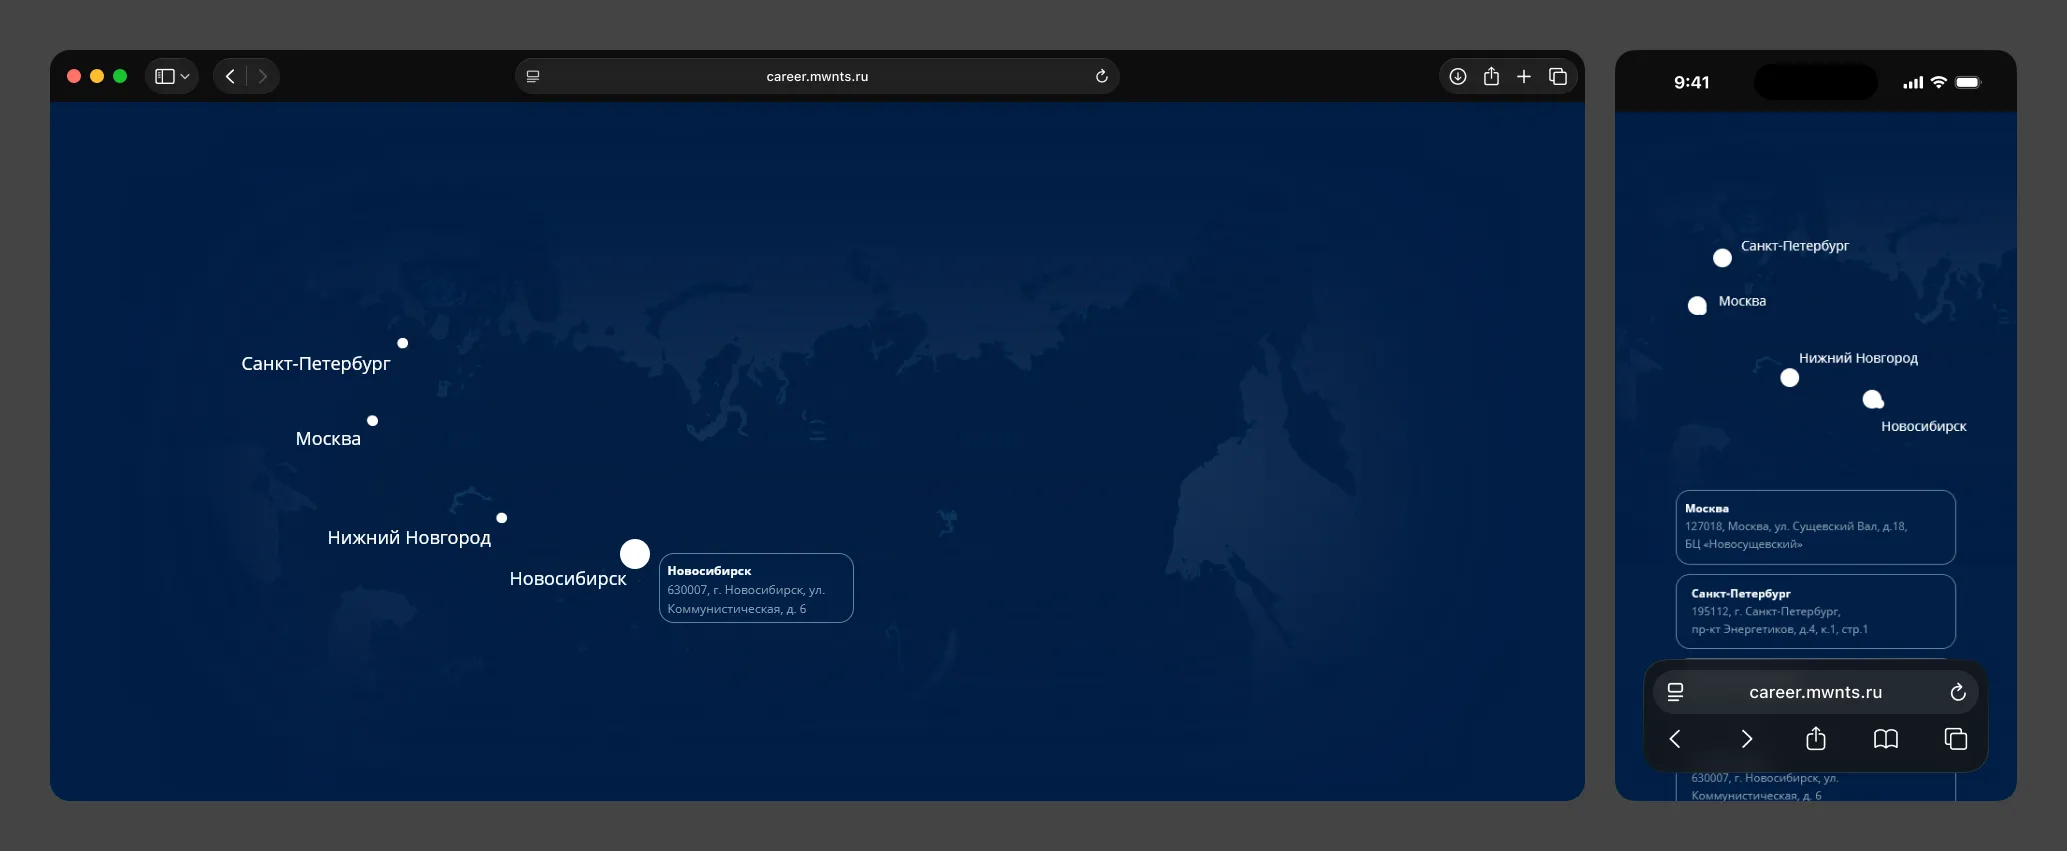Viewport: 2067px width, 851px height.
Task: Open the Новосибирск address card on desktop
Action: click(x=756, y=589)
